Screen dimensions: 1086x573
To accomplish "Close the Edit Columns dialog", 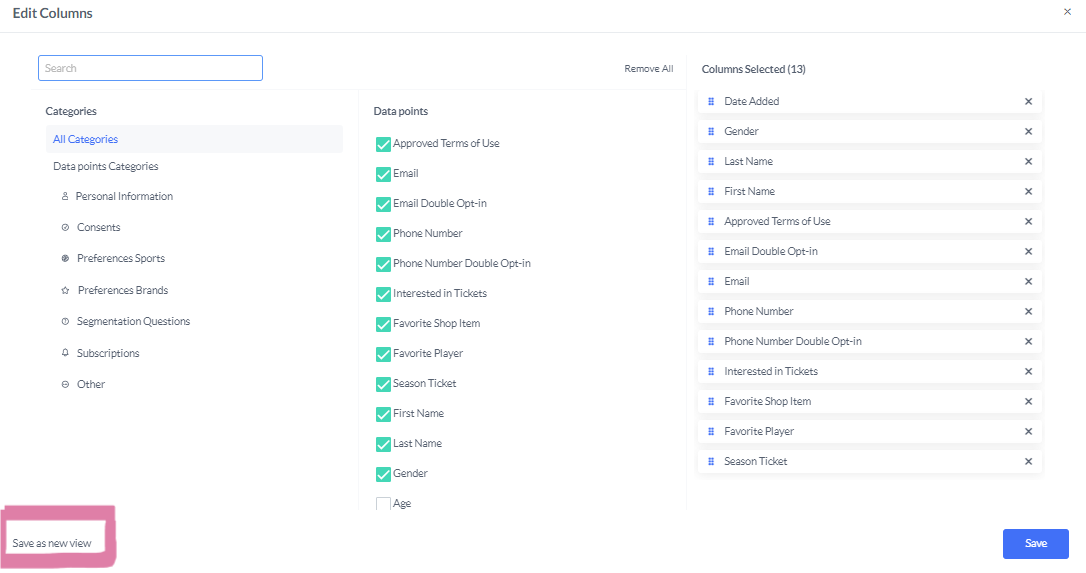I will click(x=1067, y=11).
